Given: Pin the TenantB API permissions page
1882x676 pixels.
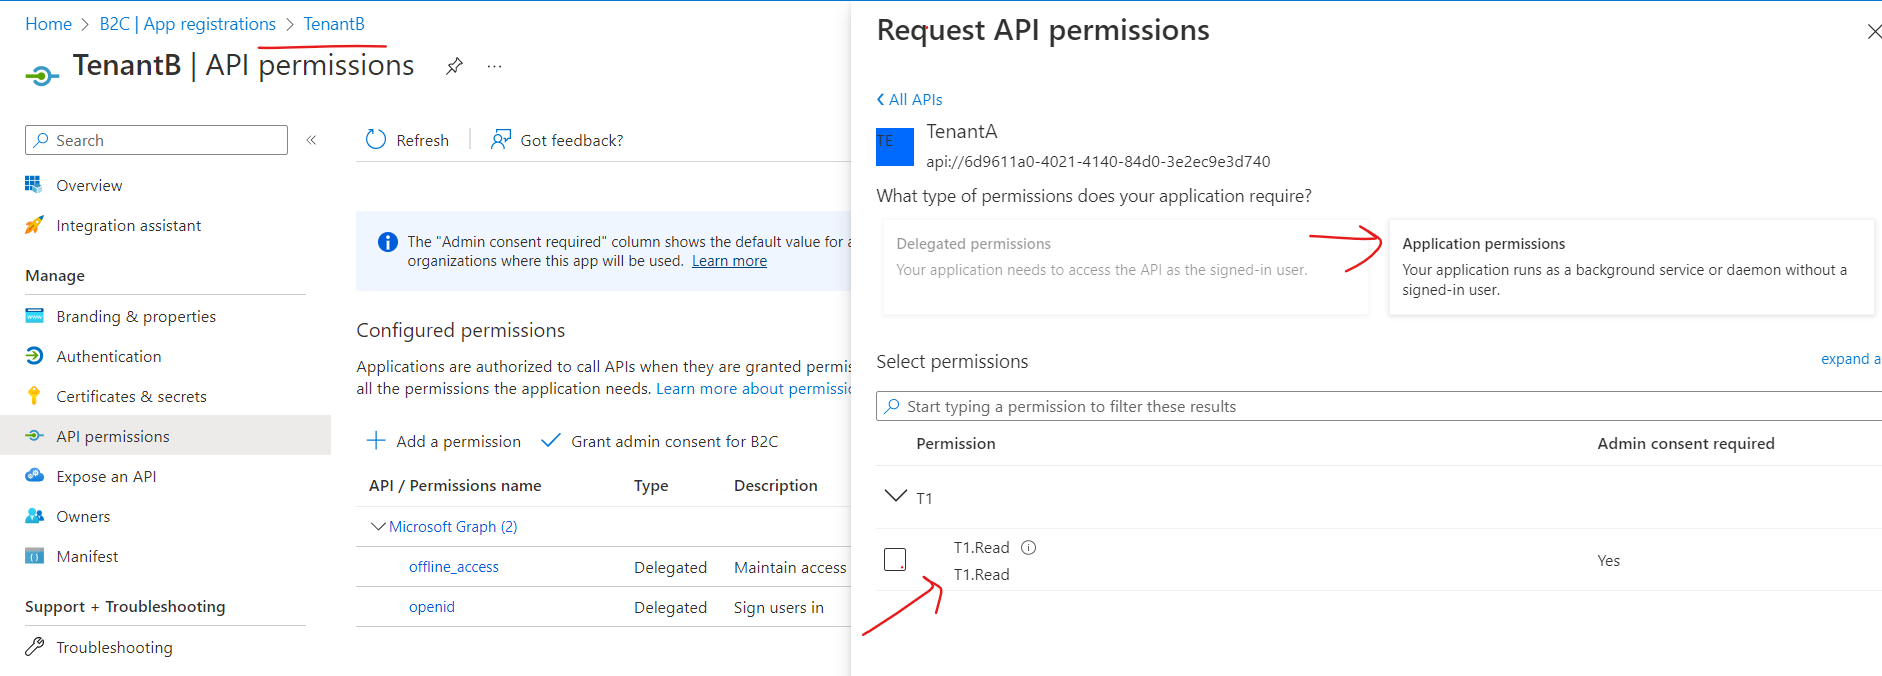Looking at the screenshot, I should pos(454,66).
